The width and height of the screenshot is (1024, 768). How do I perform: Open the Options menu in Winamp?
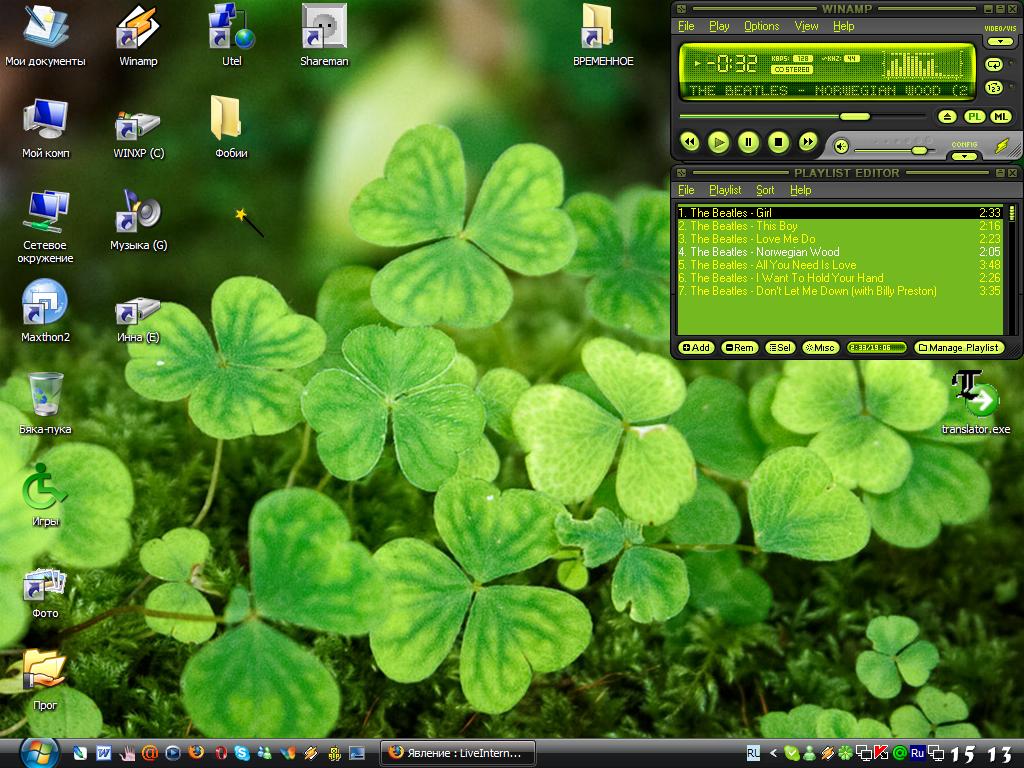point(761,27)
